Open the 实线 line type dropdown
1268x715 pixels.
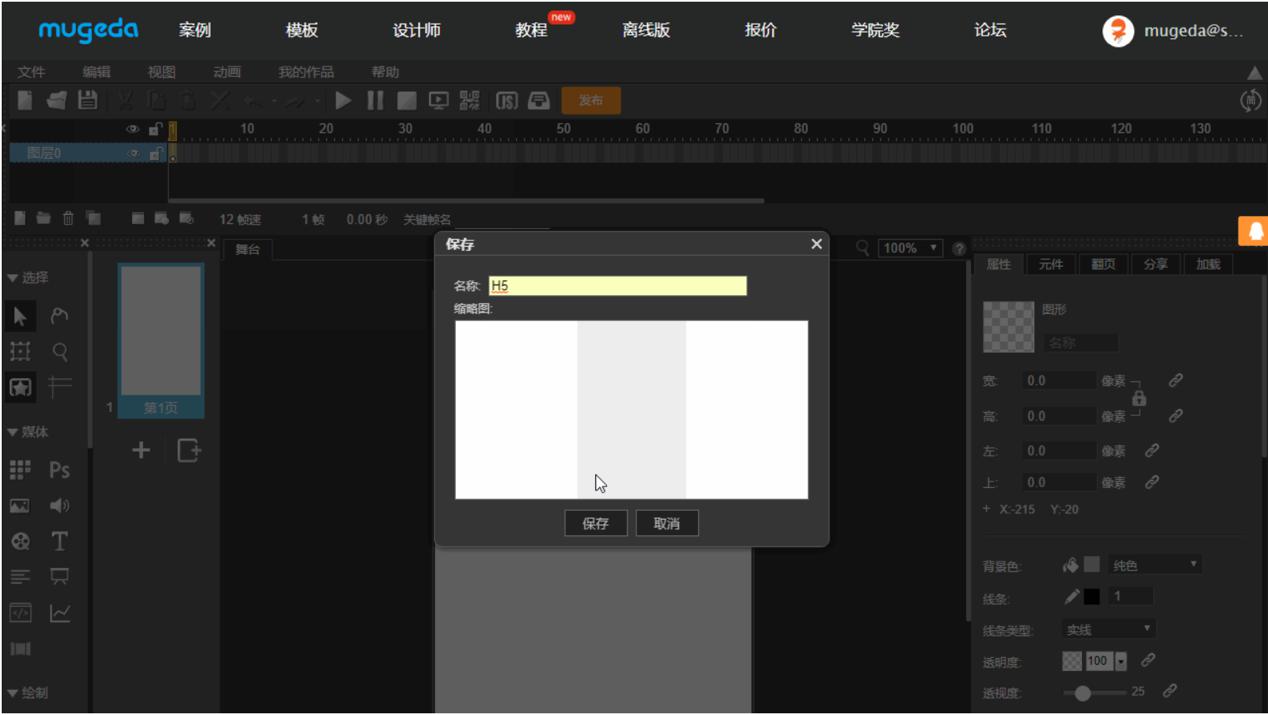pyautogui.click(x=1108, y=629)
